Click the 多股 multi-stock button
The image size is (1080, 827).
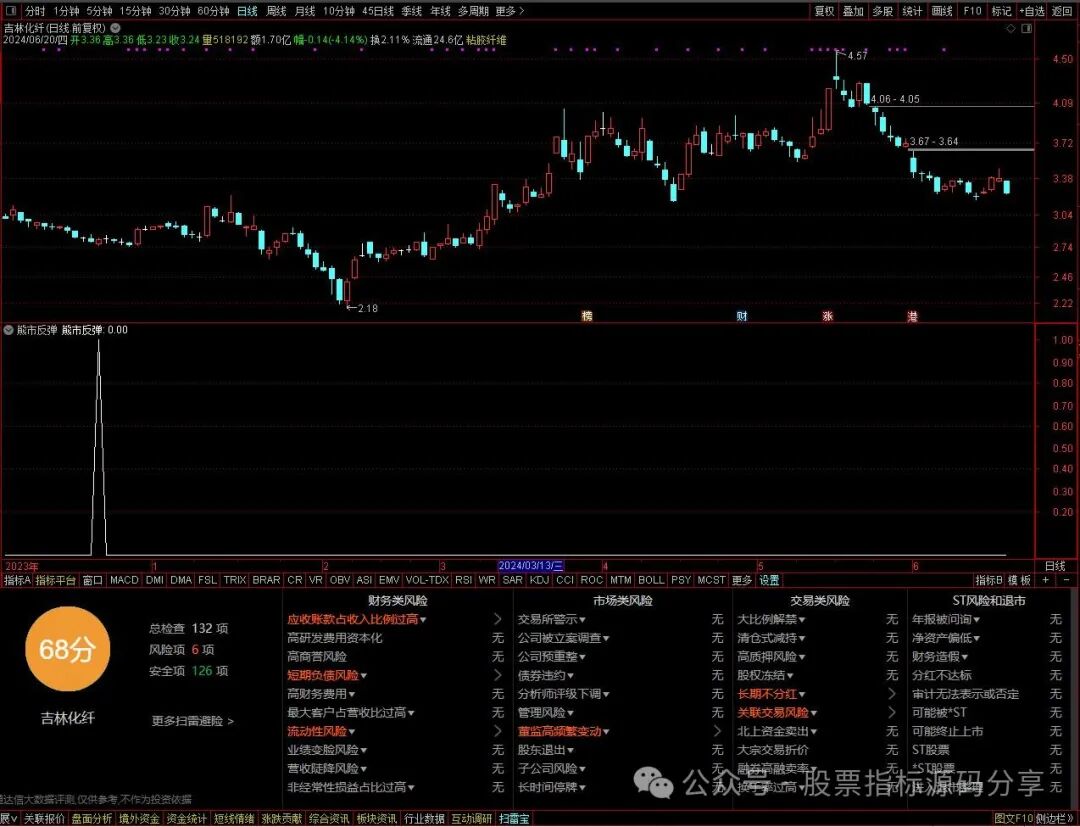coord(882,11)
